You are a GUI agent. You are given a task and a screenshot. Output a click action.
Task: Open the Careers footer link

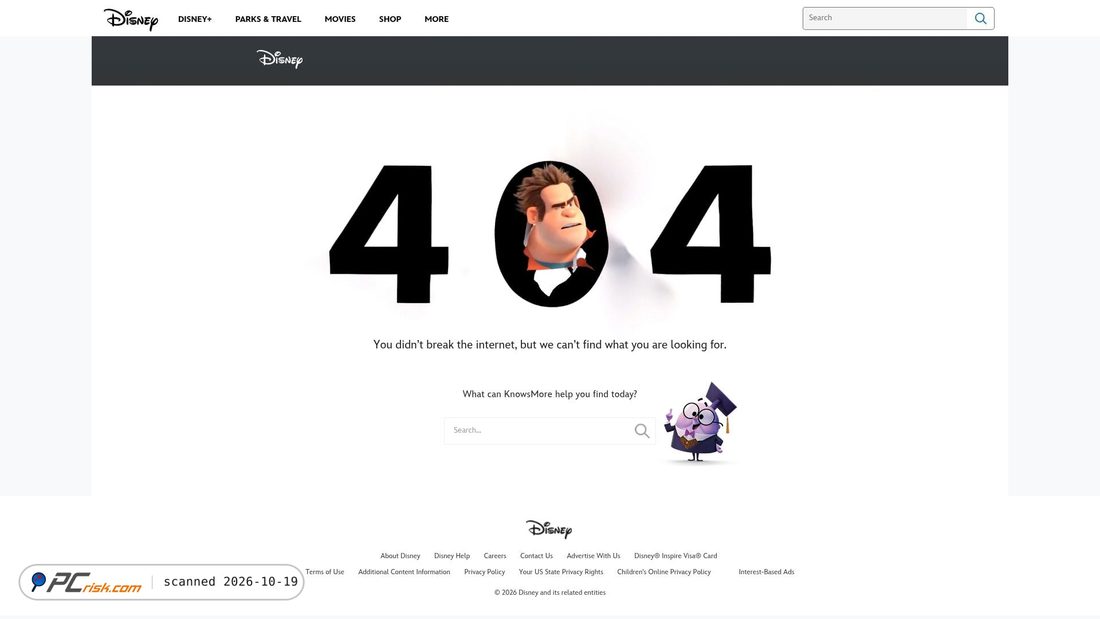pos(495,556)
